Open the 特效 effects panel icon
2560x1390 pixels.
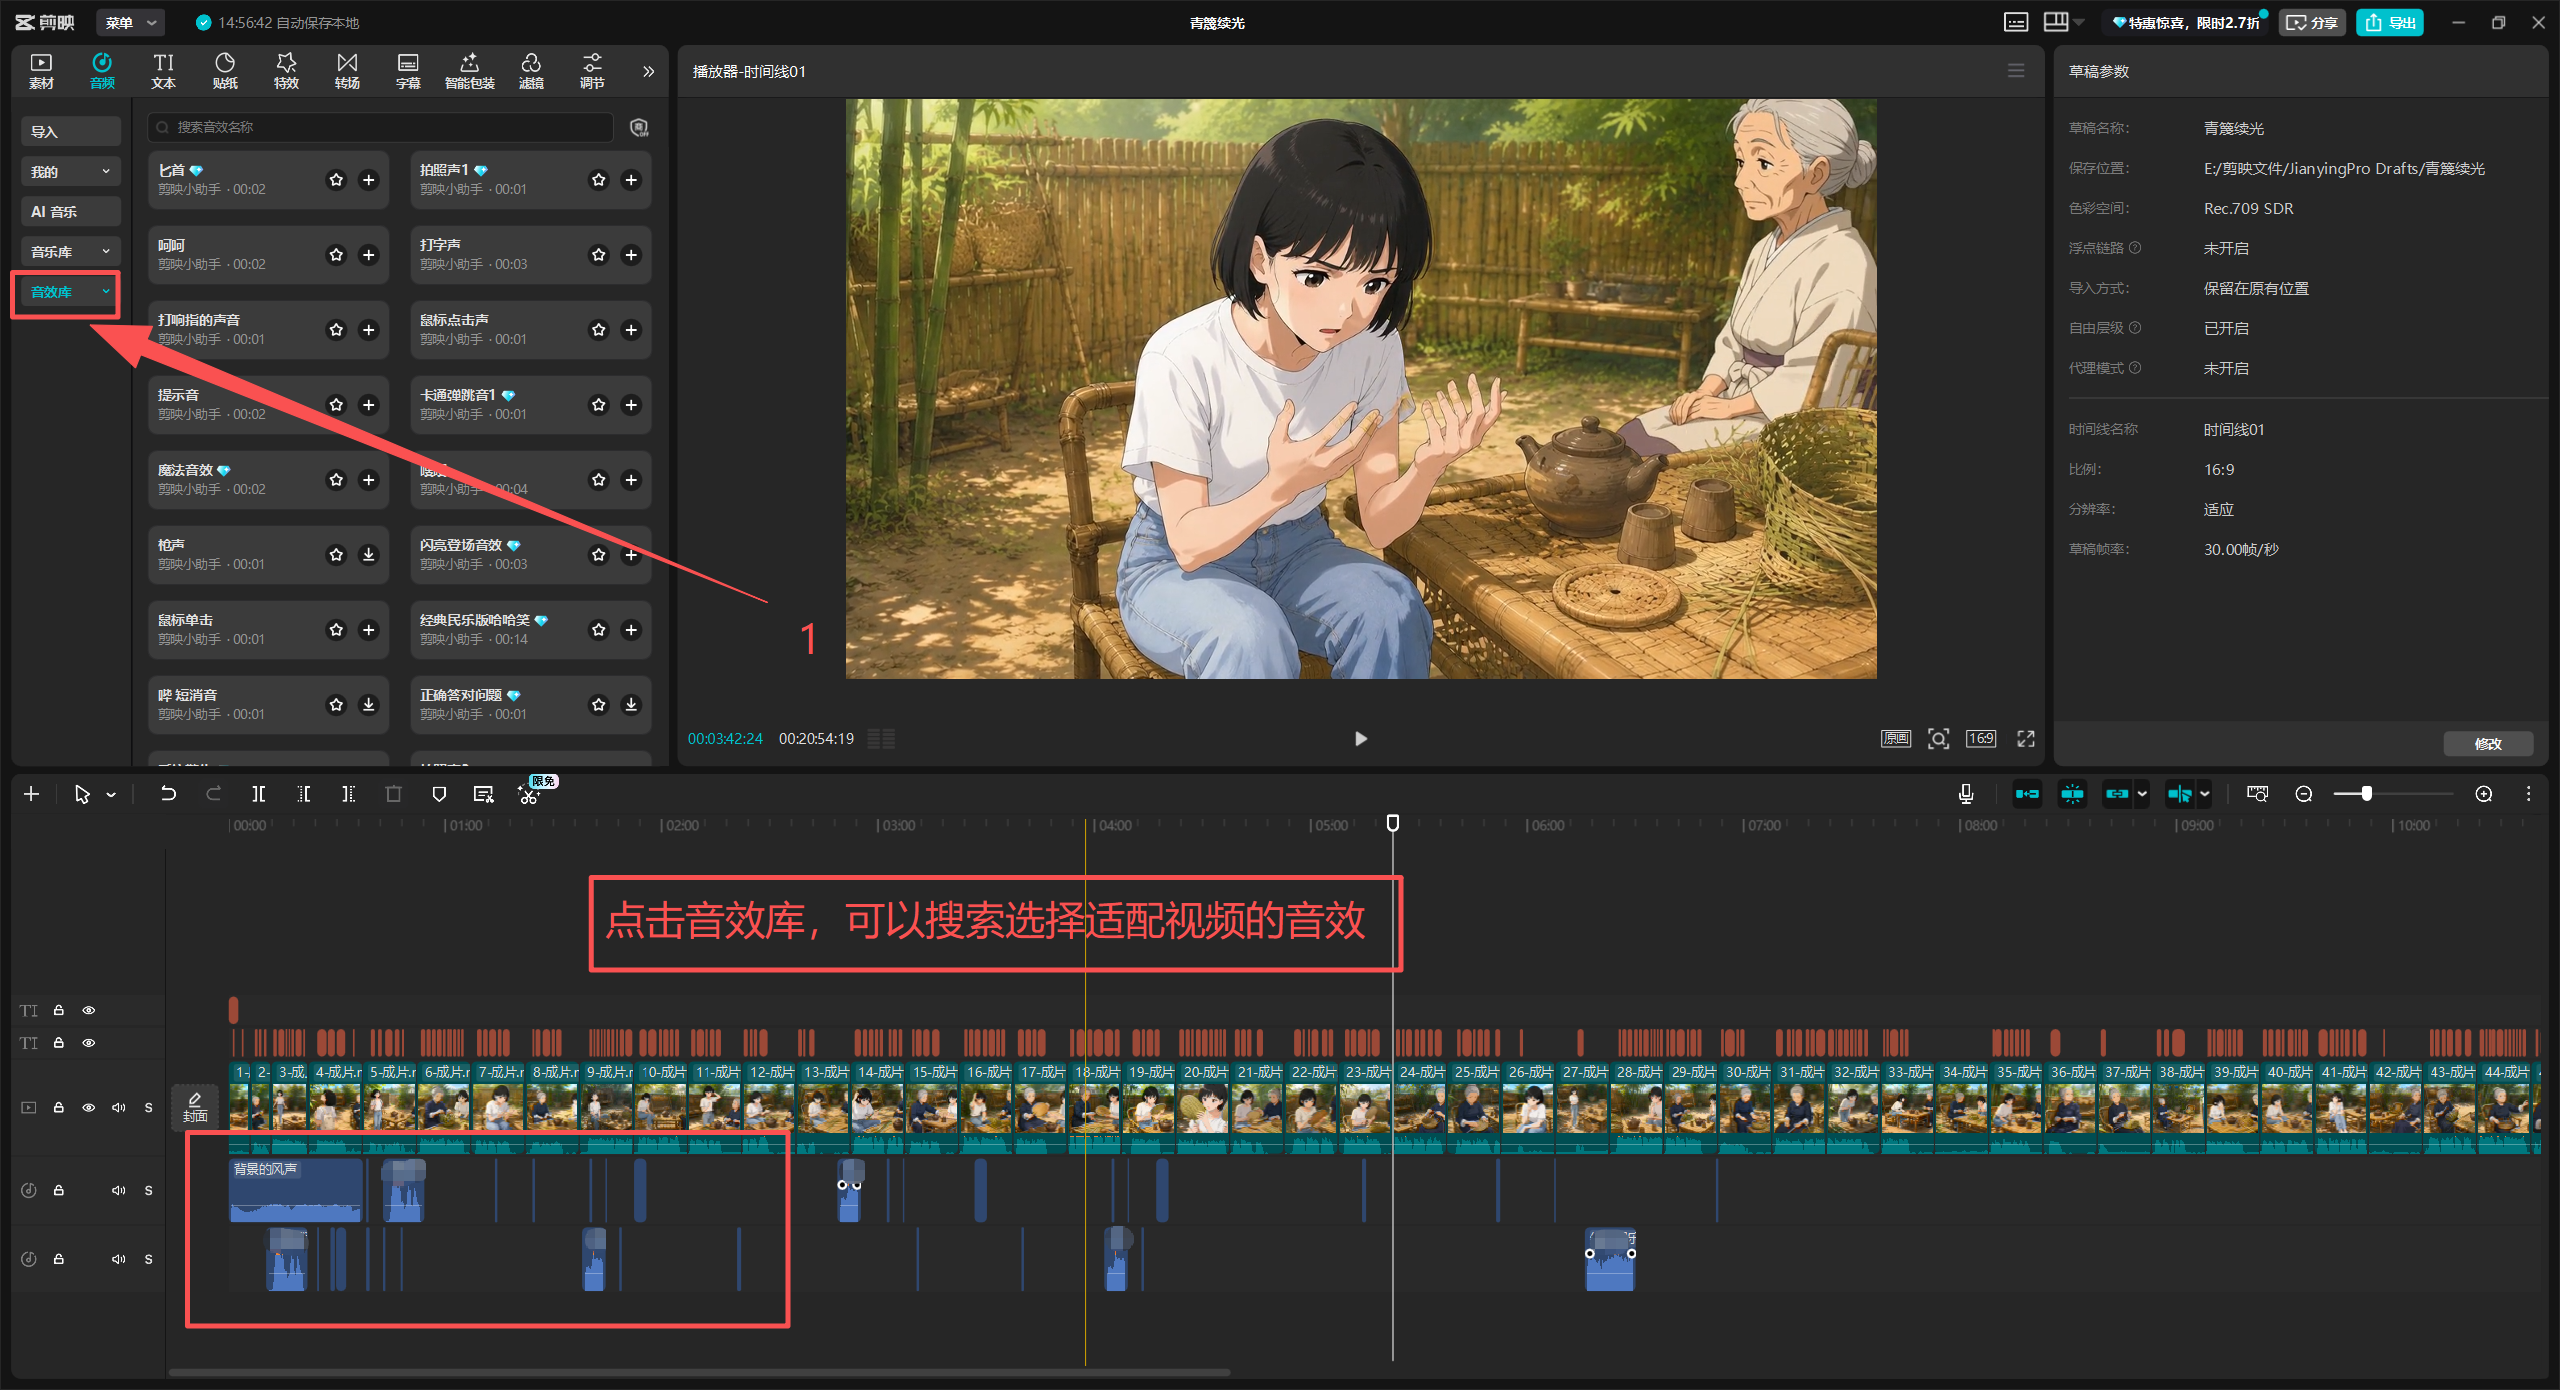click(x=286, y=71)
